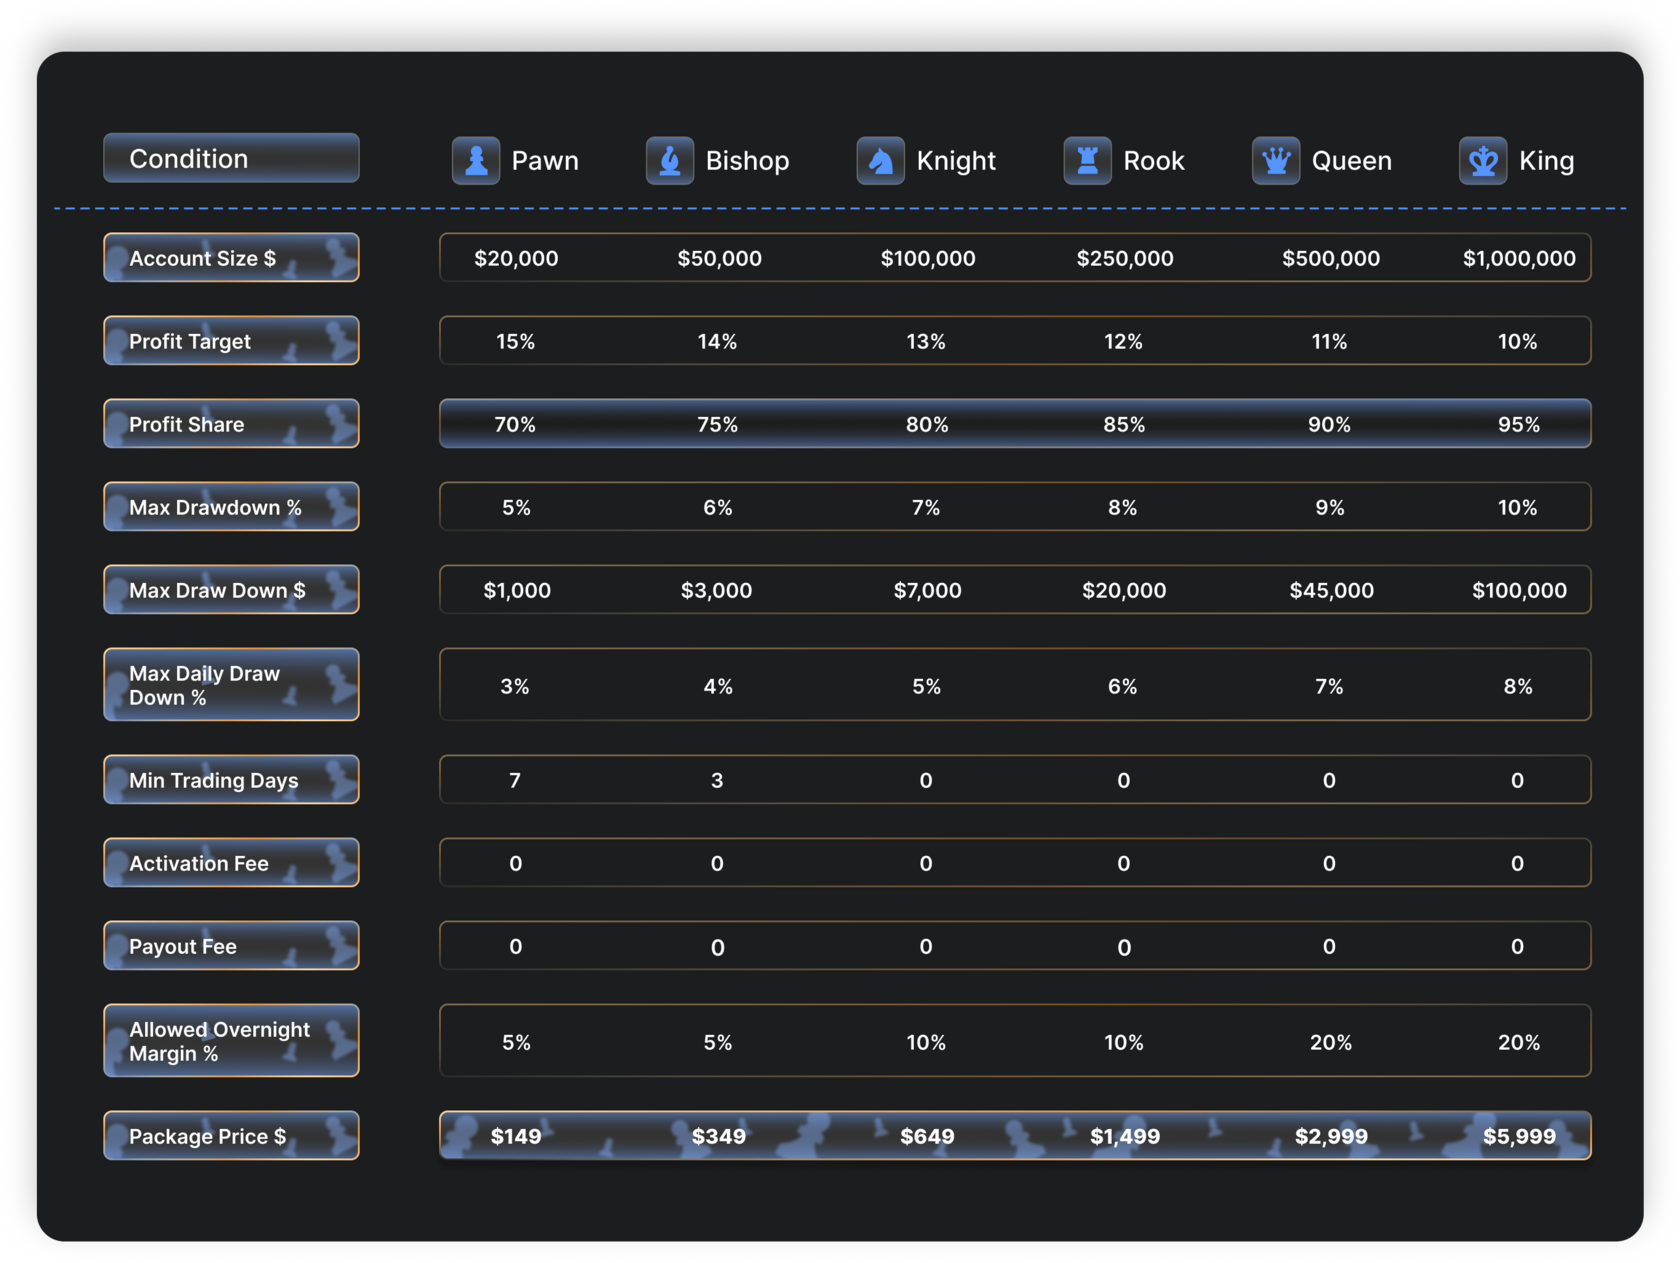Viewport: 1680px width, 1263px height.
Task: Click the 95% King profit share value
Action: (1518, 424)
